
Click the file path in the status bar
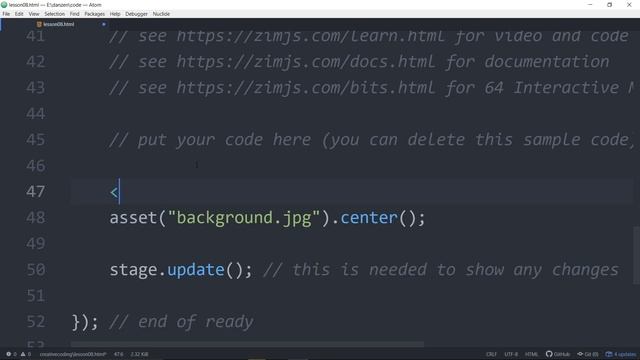coord(73,354)
